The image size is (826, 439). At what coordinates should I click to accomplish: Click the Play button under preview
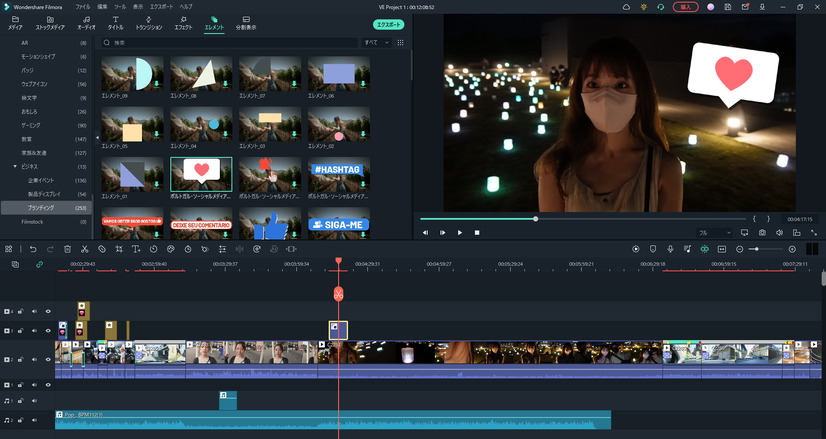click(460, 232)
